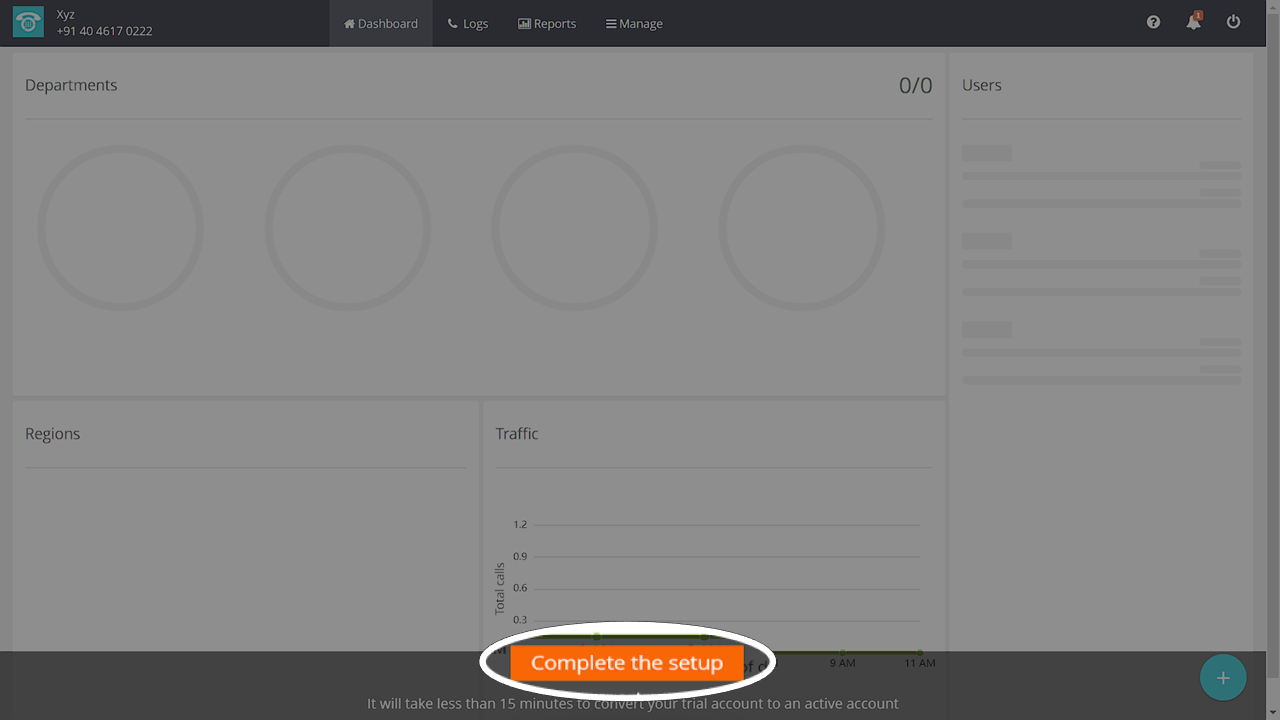Go to the Reports tab
The width and height of the screenshot is (1280, 720).
point(547,23)
